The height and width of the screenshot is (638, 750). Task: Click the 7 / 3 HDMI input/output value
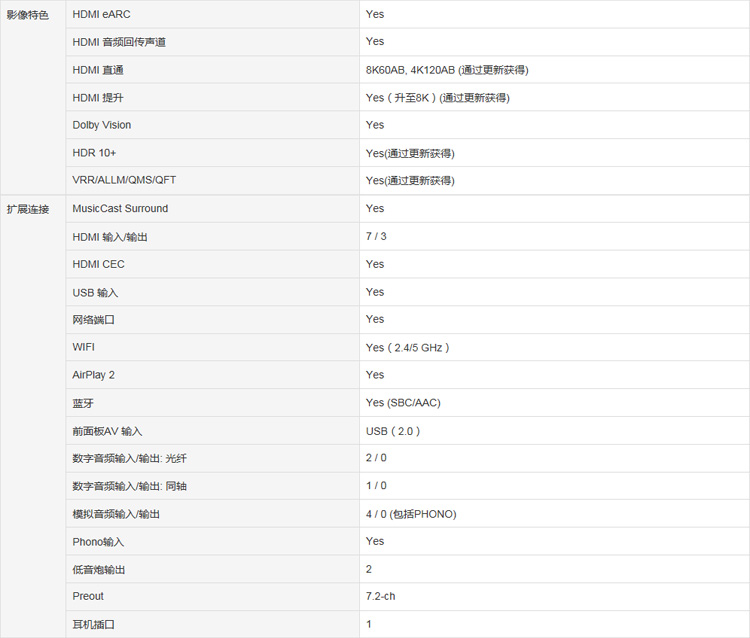click(x=376, y=236)
